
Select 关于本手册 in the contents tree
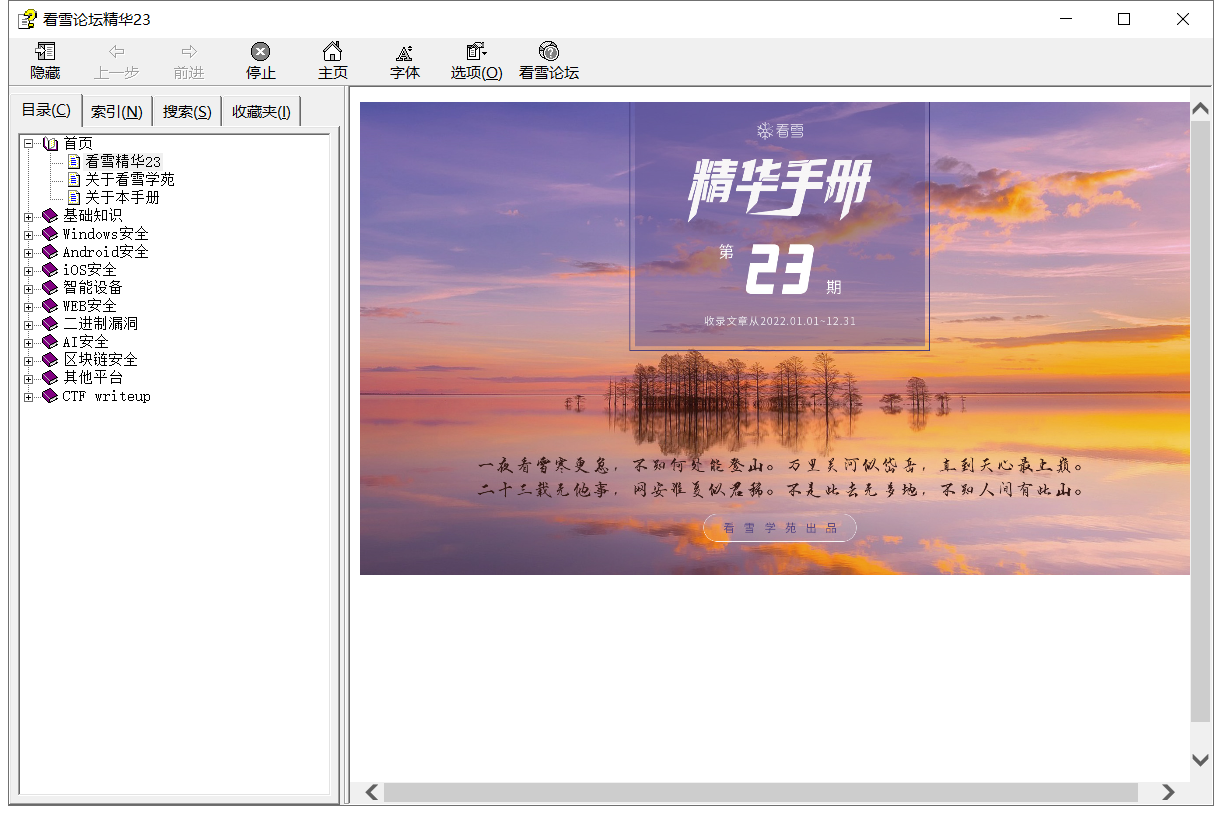pyautogui.click(x=122, y=197)
